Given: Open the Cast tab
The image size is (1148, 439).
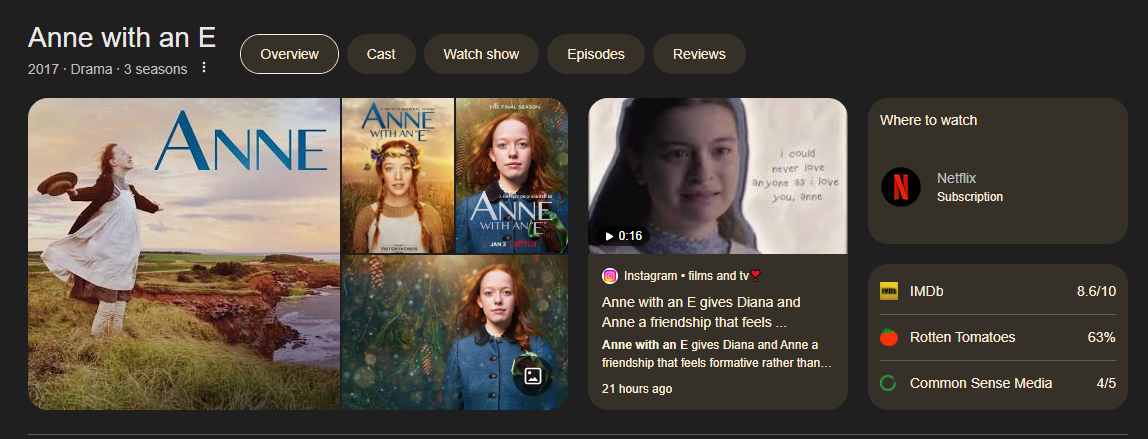Looking at the screenshot, I should [x=381, y=54].
